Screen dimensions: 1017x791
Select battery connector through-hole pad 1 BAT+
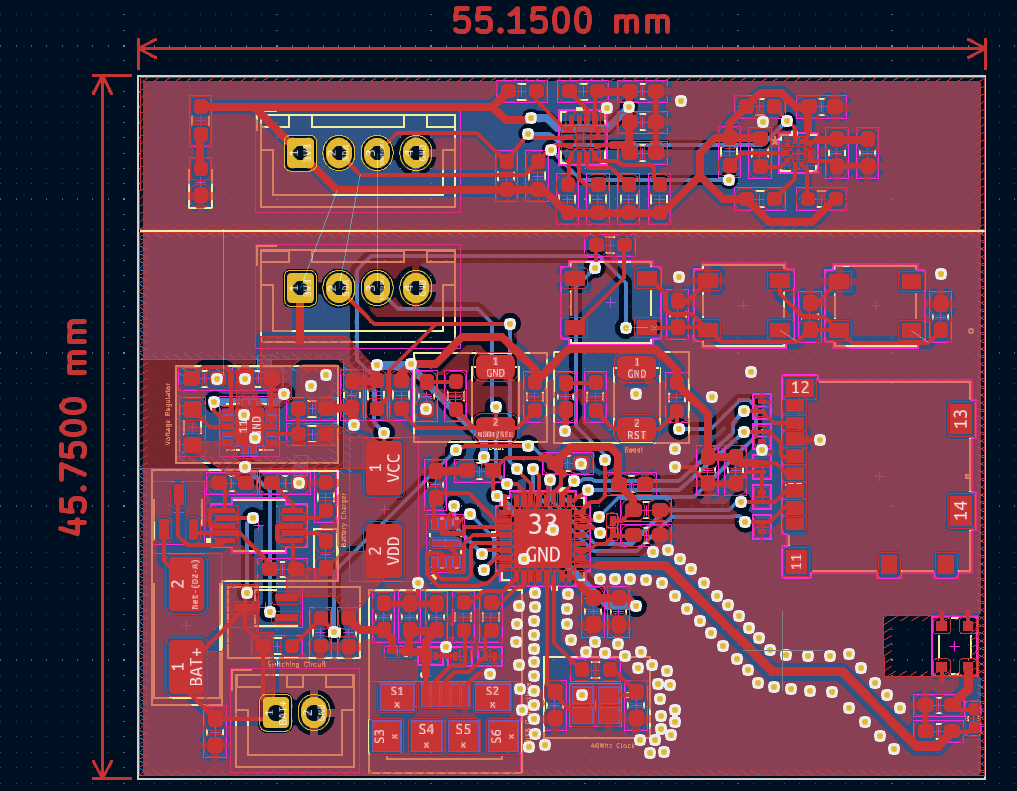[276, 713]
